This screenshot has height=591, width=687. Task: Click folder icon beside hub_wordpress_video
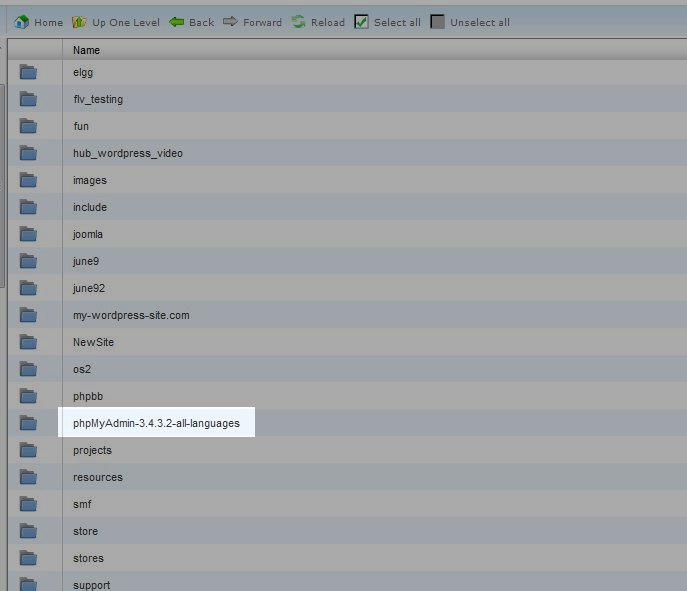point(27,153)
